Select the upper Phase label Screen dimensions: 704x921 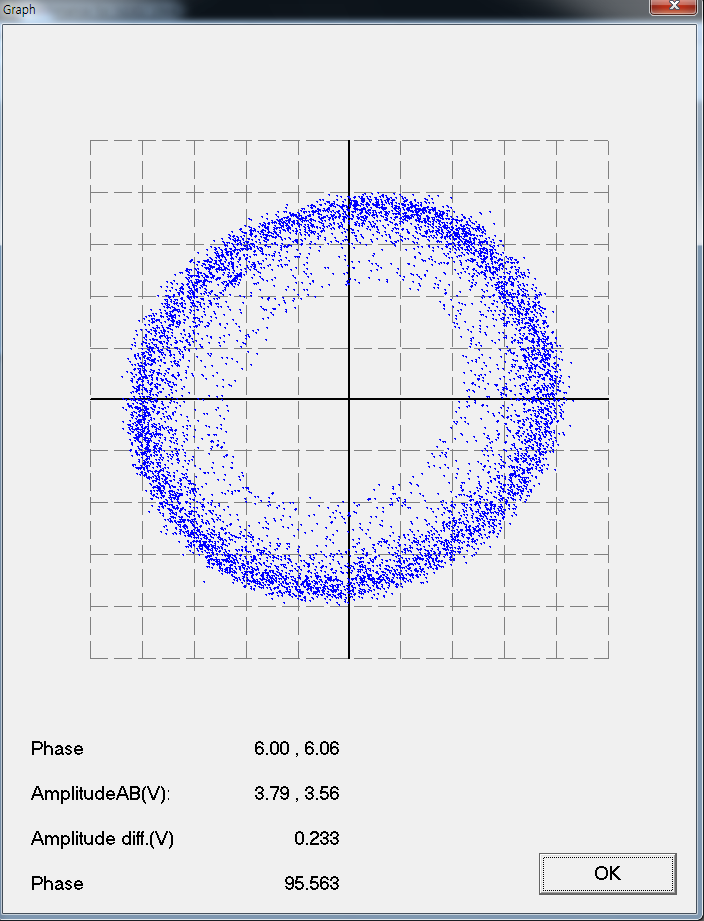coord(57,749)
